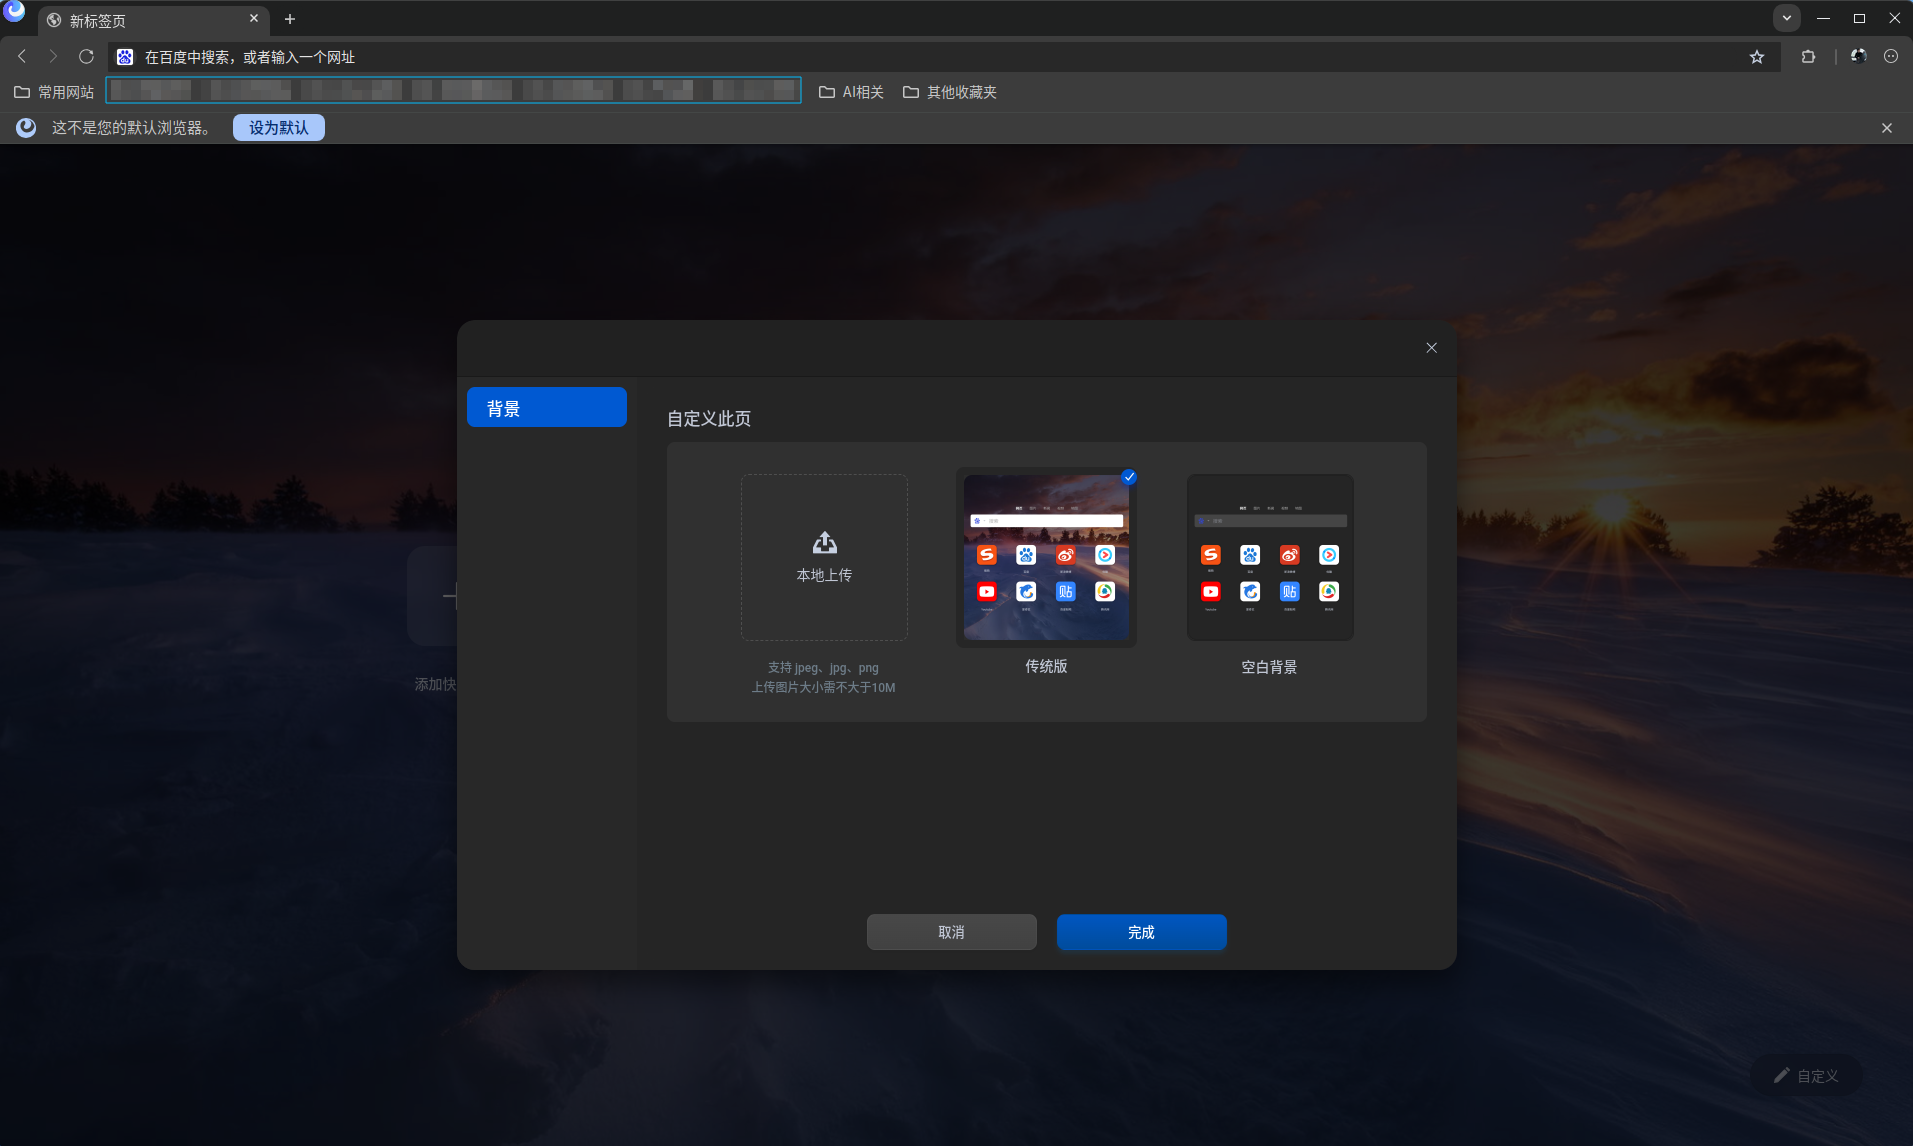
Task: Confirm with the 完成 button
Action: tap(1142, 932)
